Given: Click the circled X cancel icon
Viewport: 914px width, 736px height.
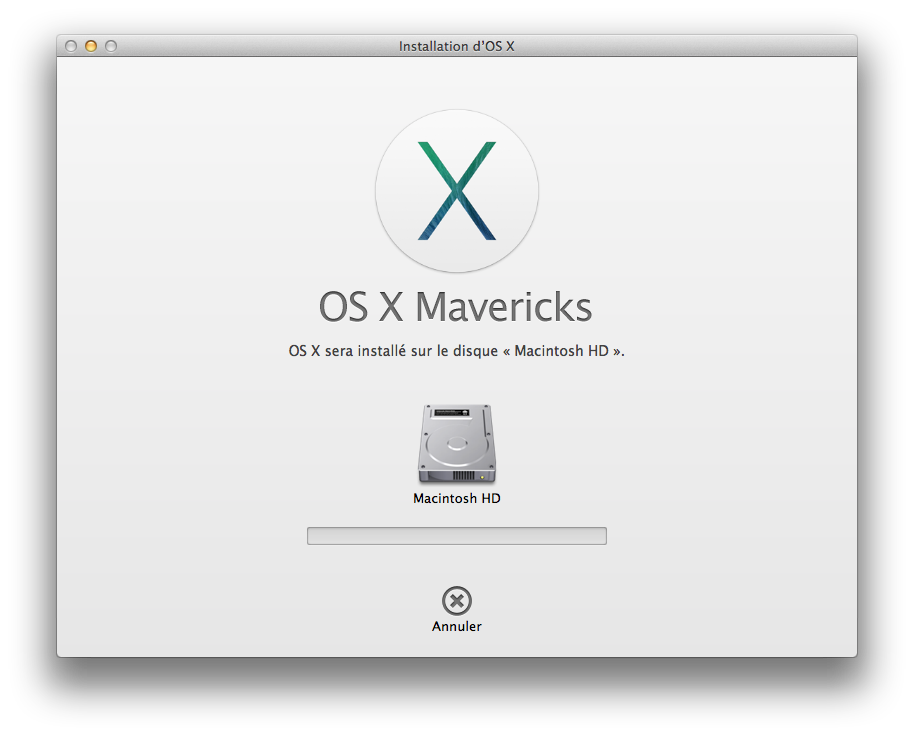Looking at the screenshot, I should click(456, 600).
